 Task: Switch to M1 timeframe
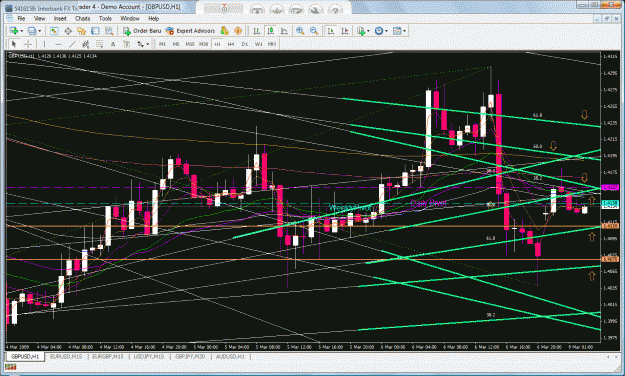tap(162, 44)
